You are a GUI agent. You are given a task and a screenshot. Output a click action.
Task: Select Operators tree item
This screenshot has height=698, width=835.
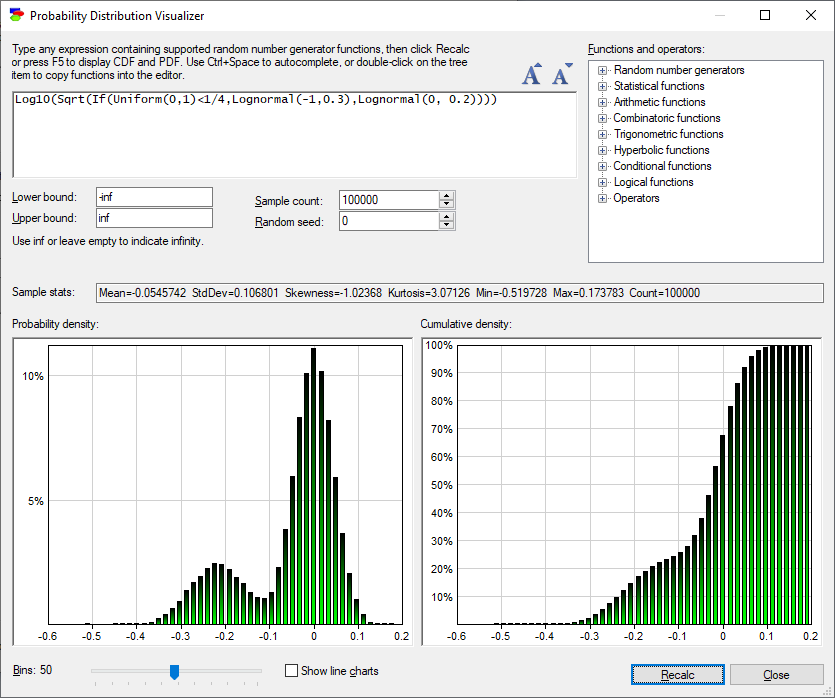pos(636,198)
